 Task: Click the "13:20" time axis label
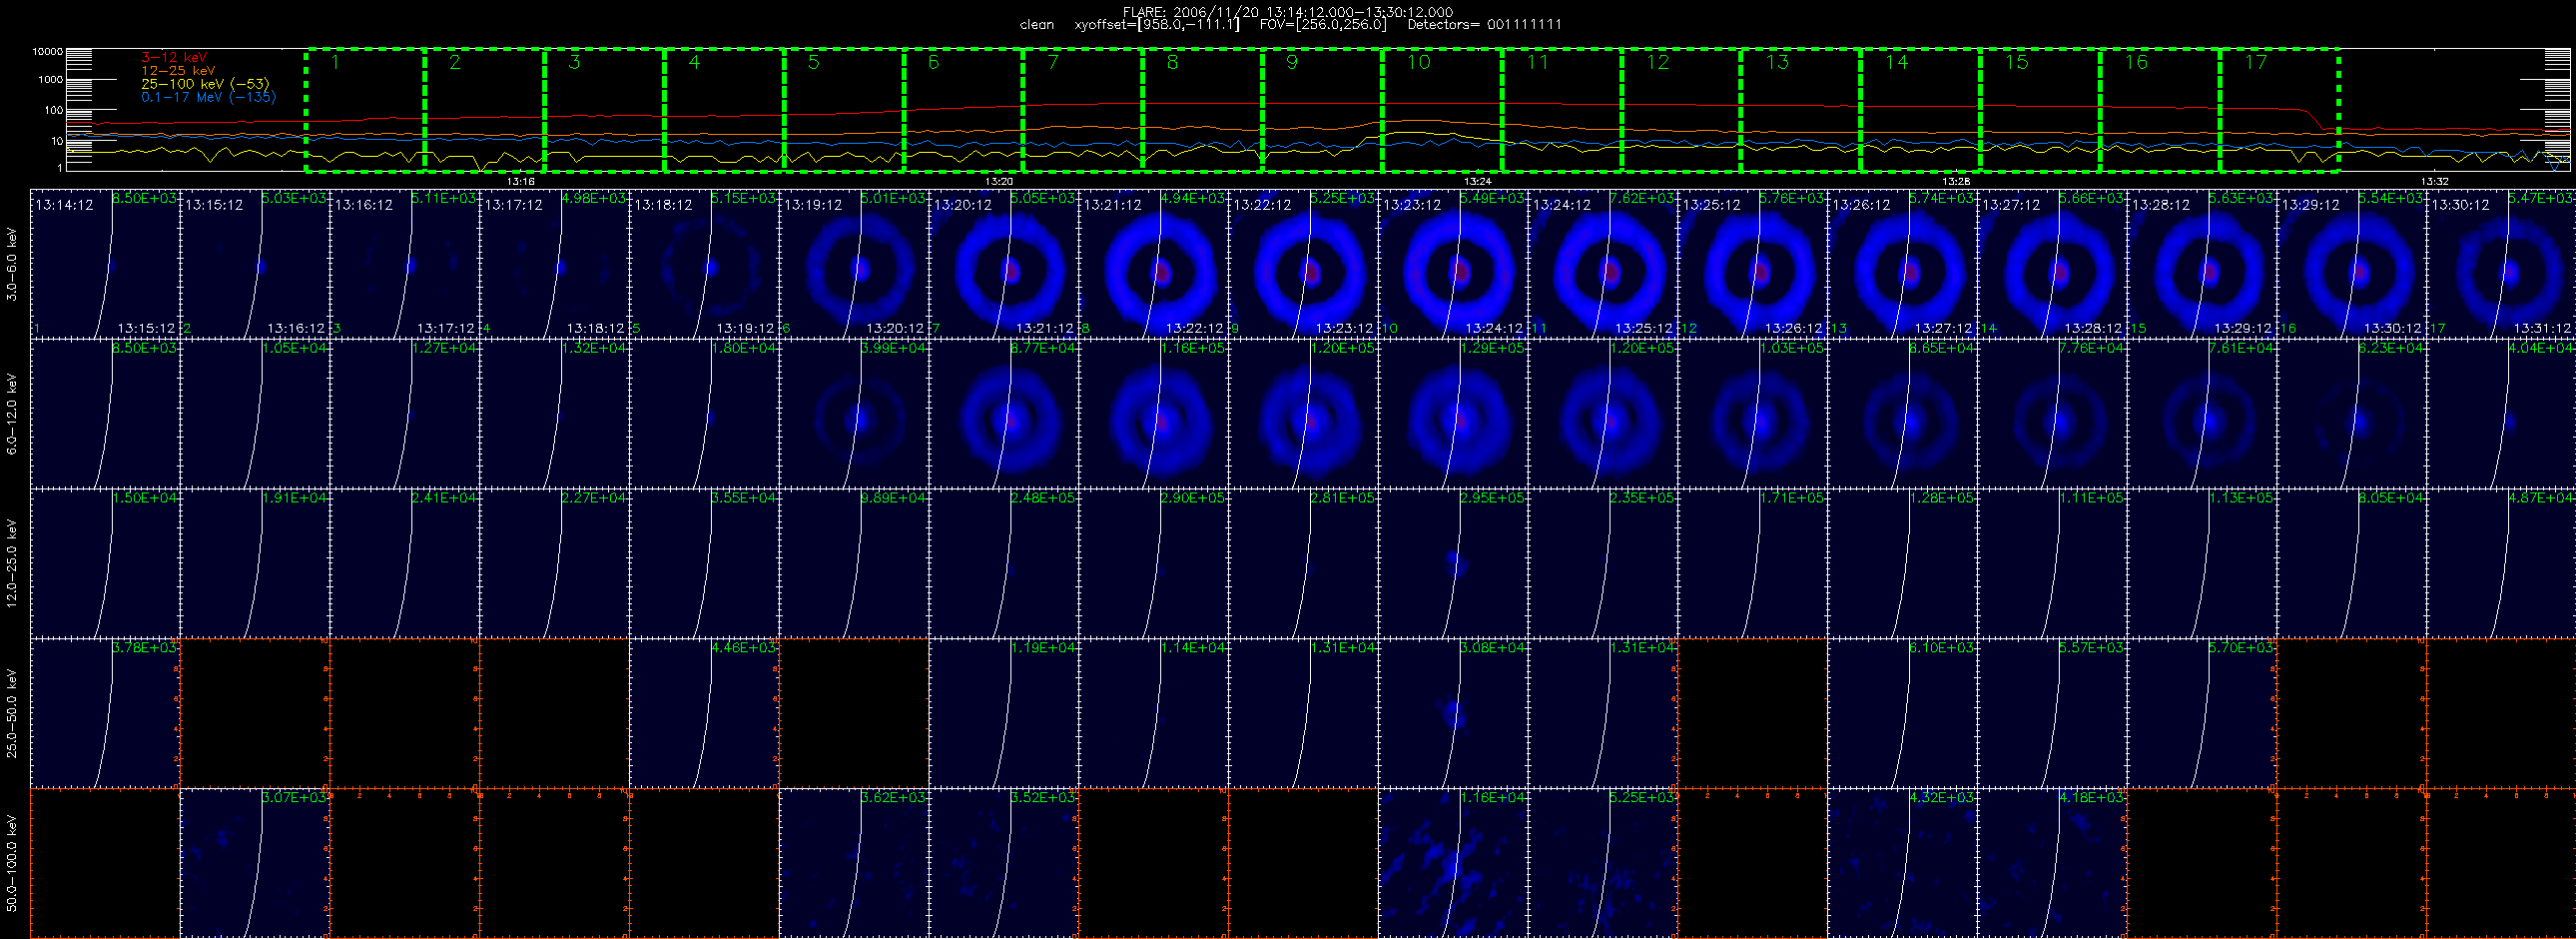(999, 181)
